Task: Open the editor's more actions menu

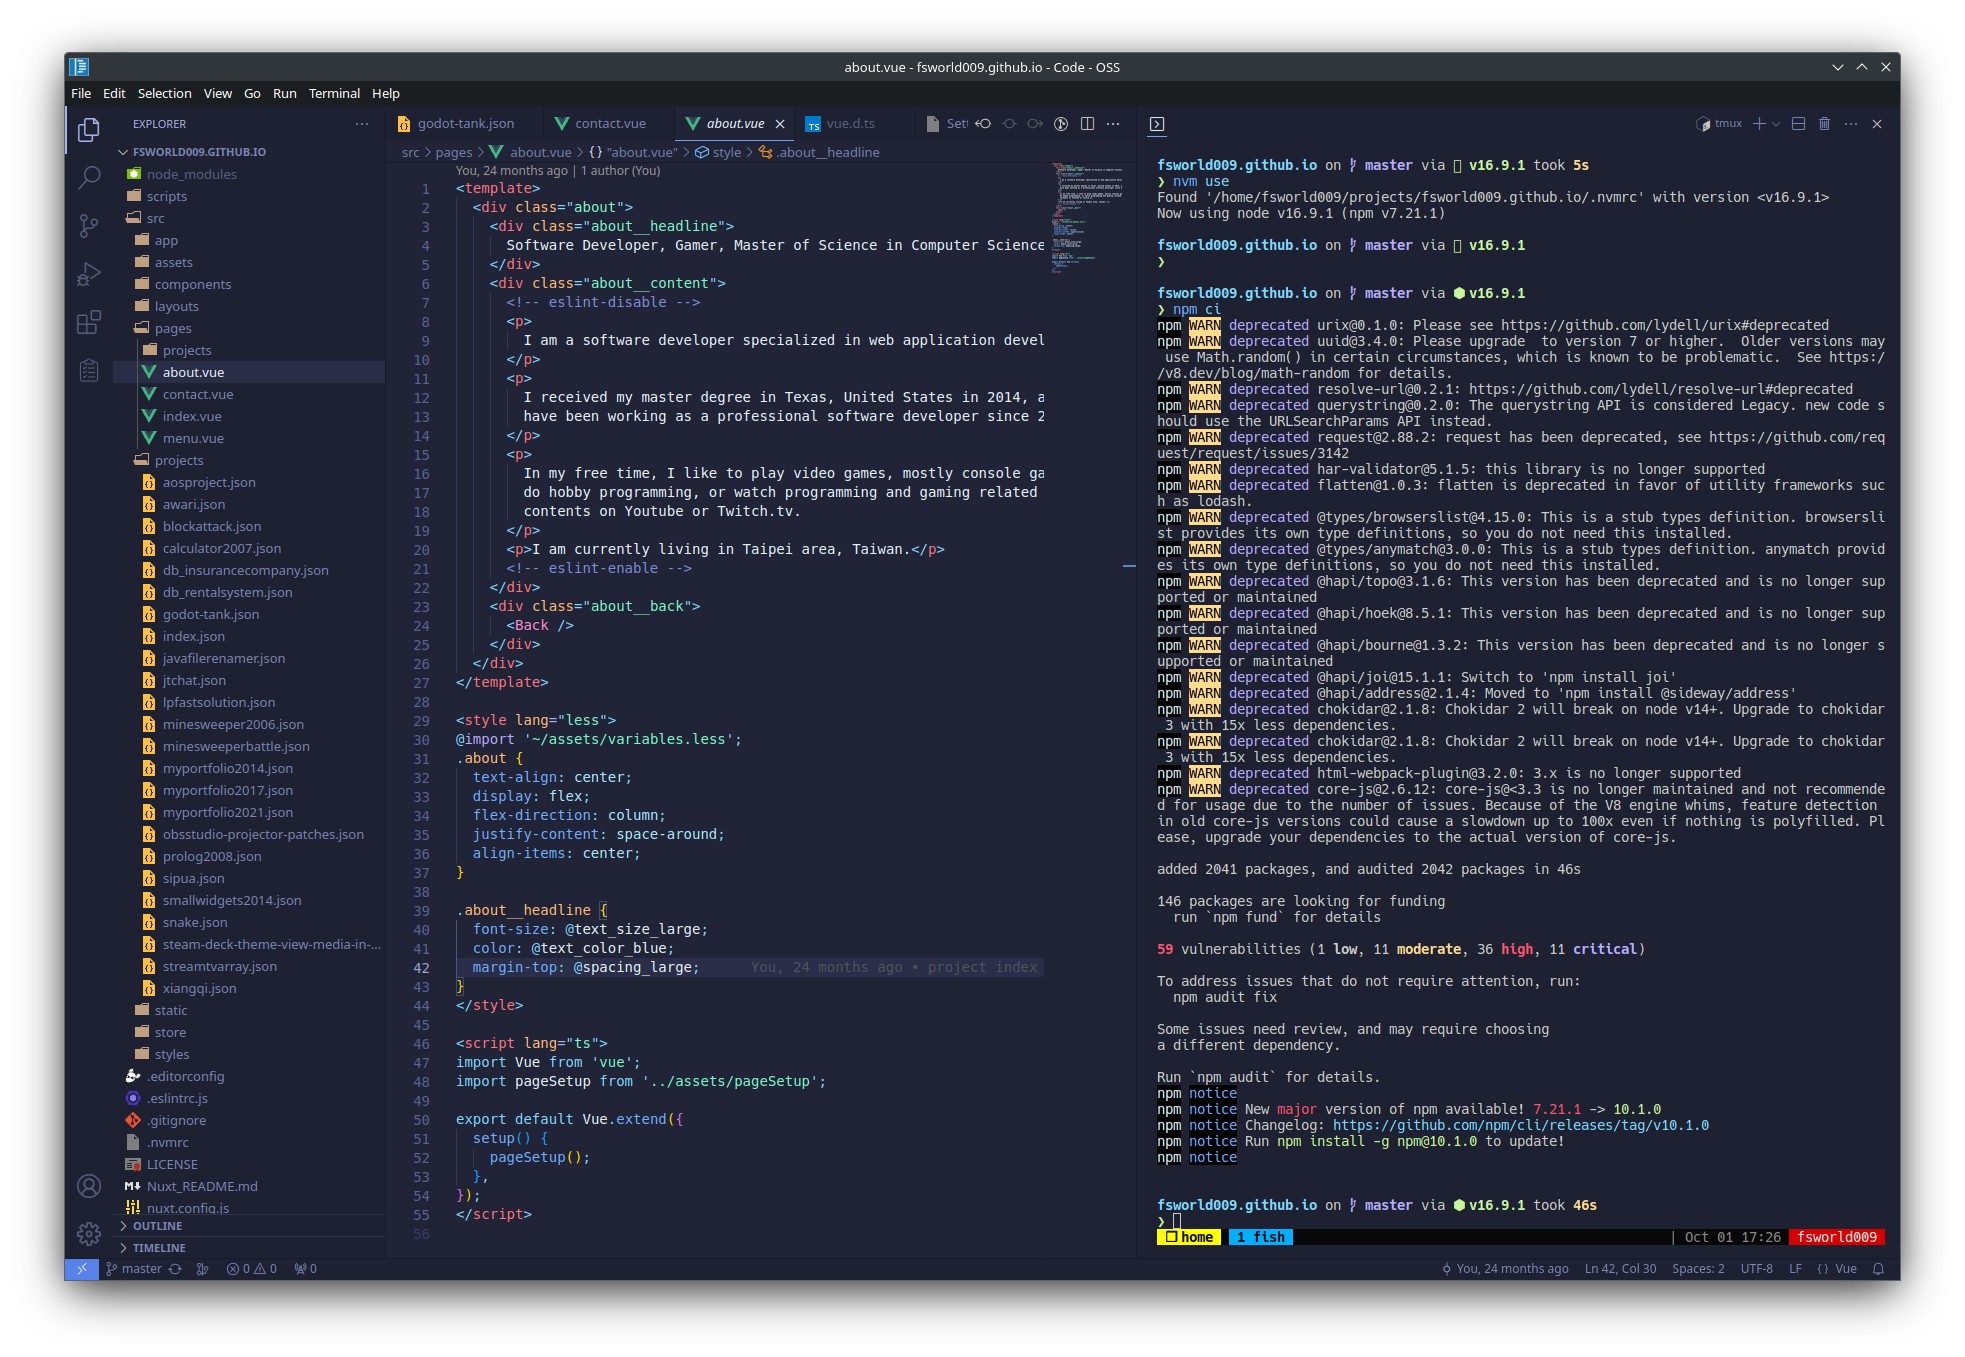Action: tap(1113, 124)
